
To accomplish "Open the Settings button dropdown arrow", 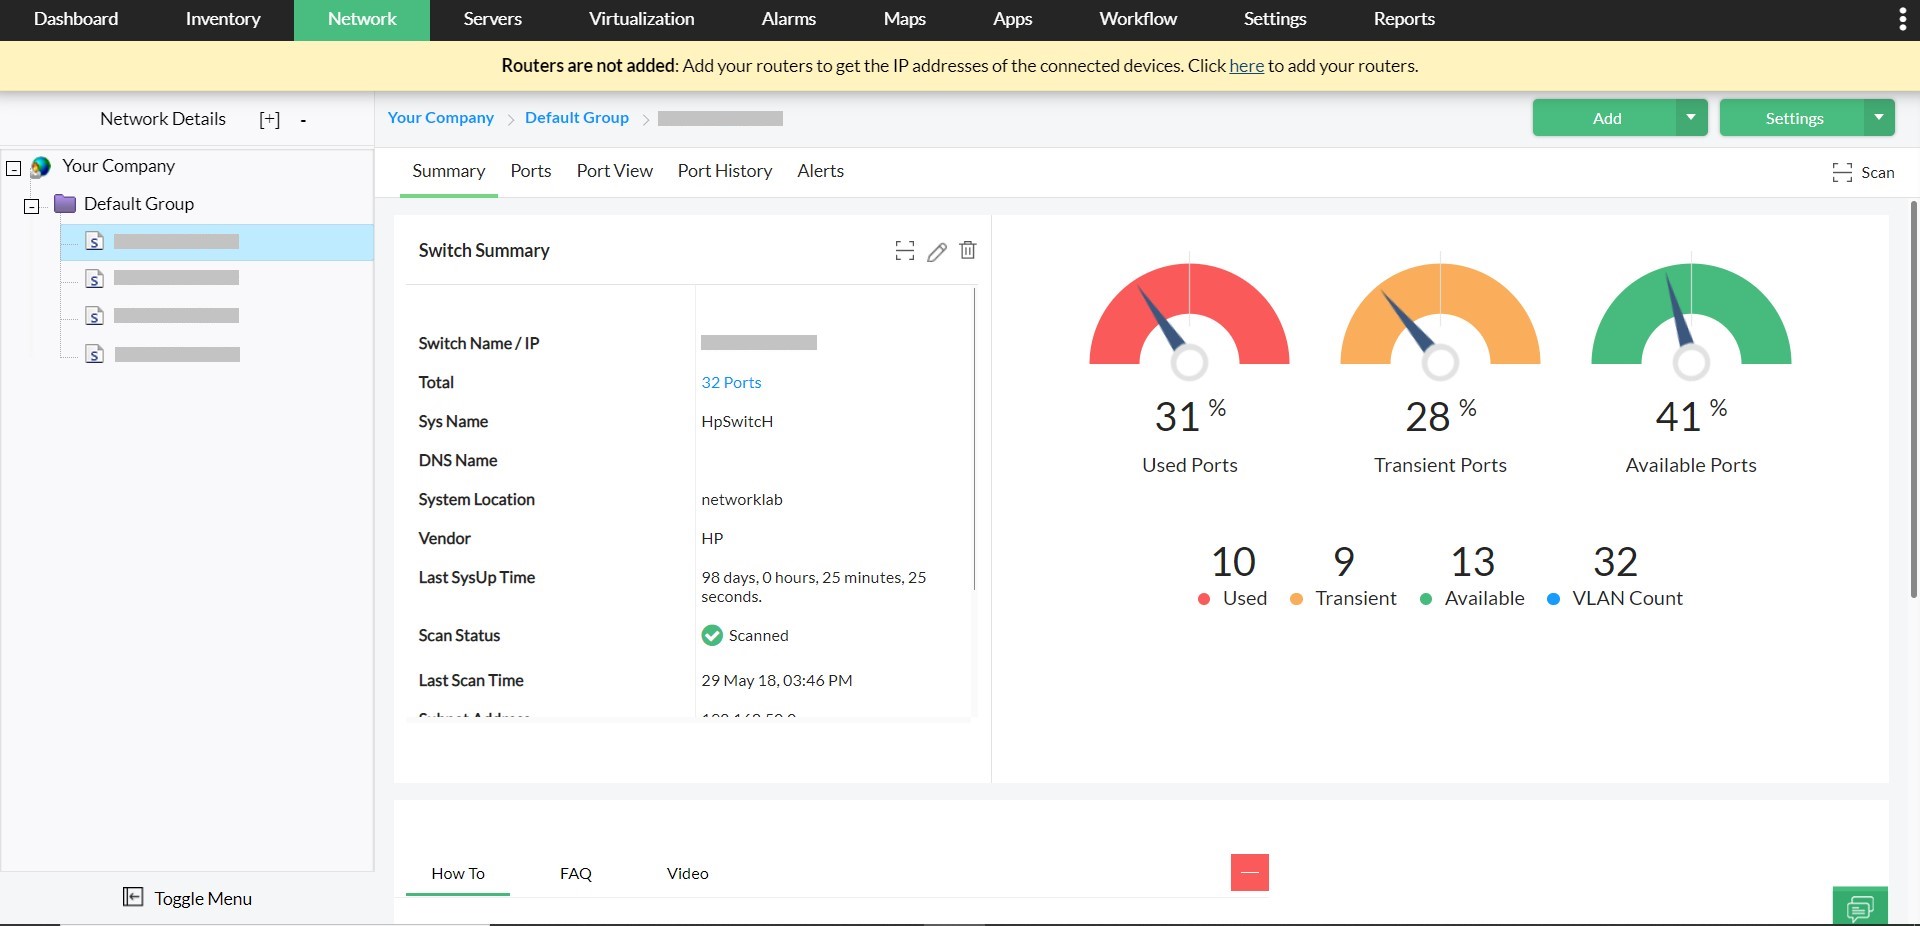I will [x=1878, y=118].
